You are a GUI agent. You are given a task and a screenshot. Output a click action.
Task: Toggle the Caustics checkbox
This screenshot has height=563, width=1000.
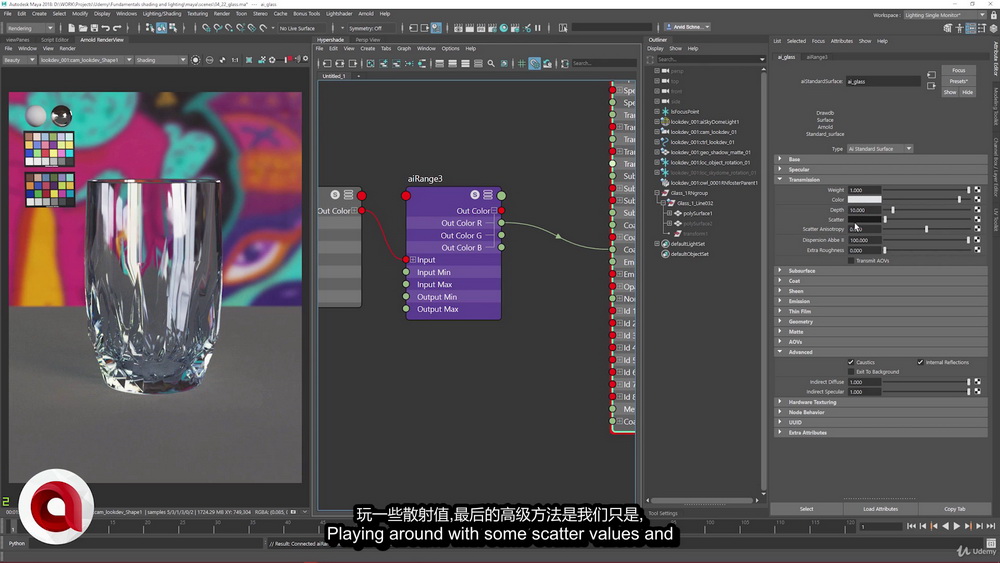pyautogui.click(x=851, y=362)
